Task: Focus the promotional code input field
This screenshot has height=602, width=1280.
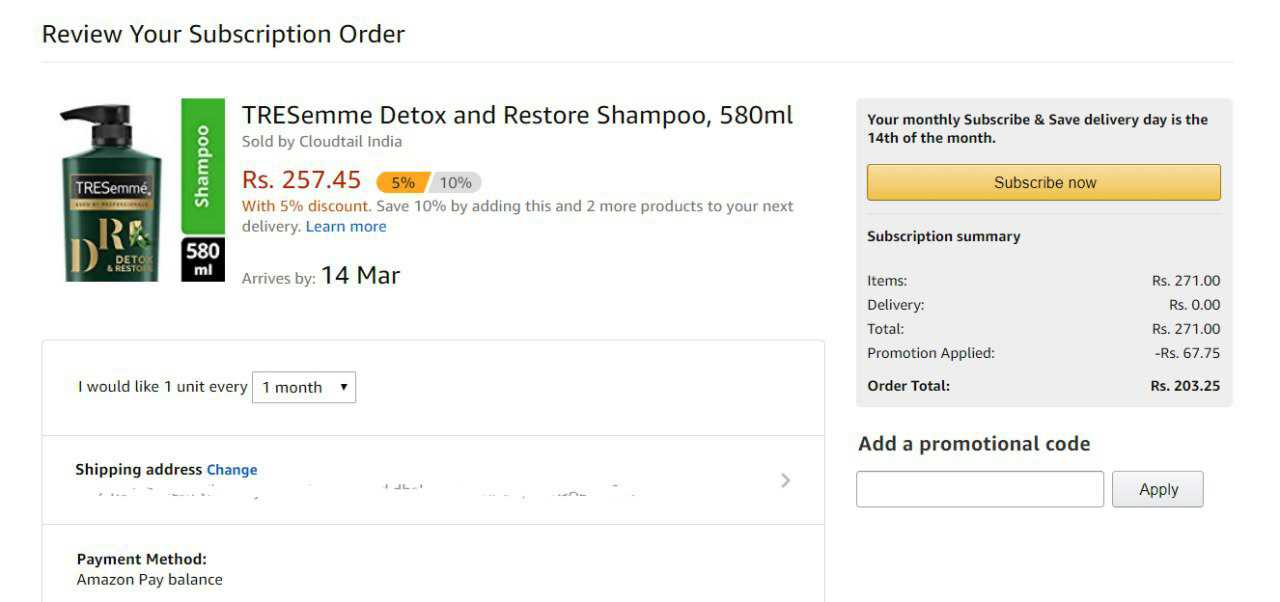Action: 979,490
